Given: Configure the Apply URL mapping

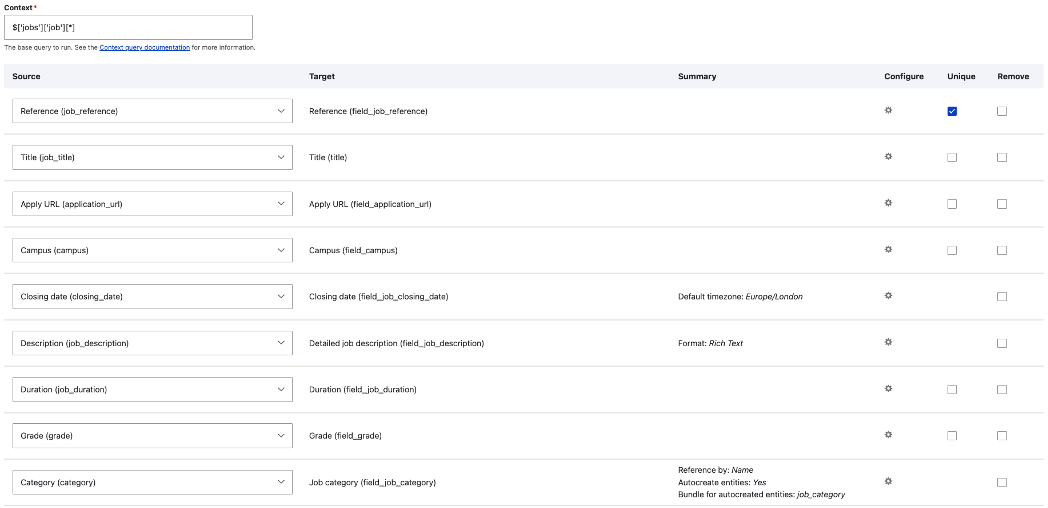Looking at the screenshot, I should point(887,203).
